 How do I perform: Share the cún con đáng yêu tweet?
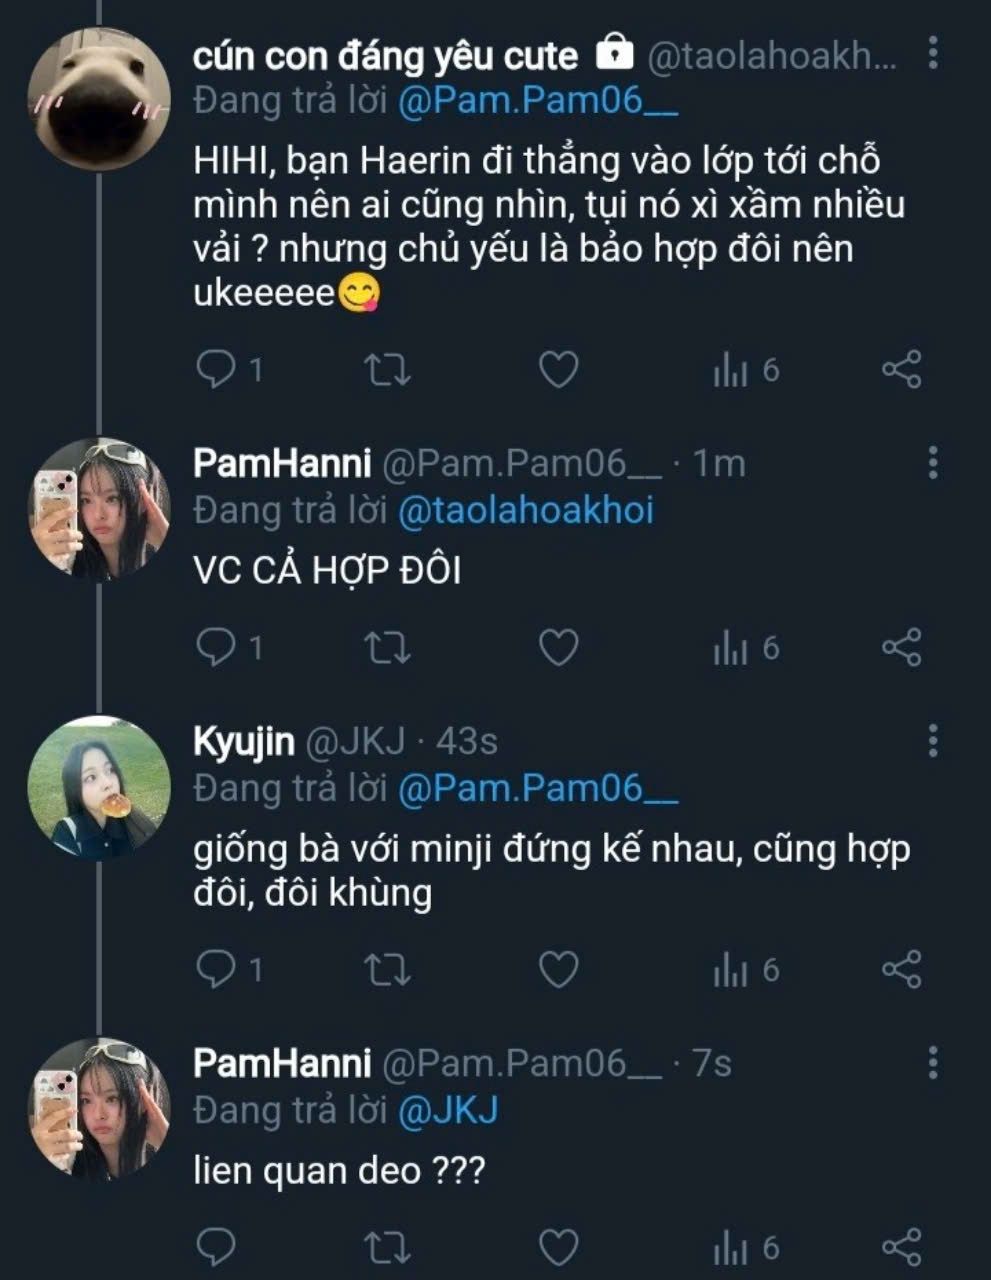click(901, 370)
